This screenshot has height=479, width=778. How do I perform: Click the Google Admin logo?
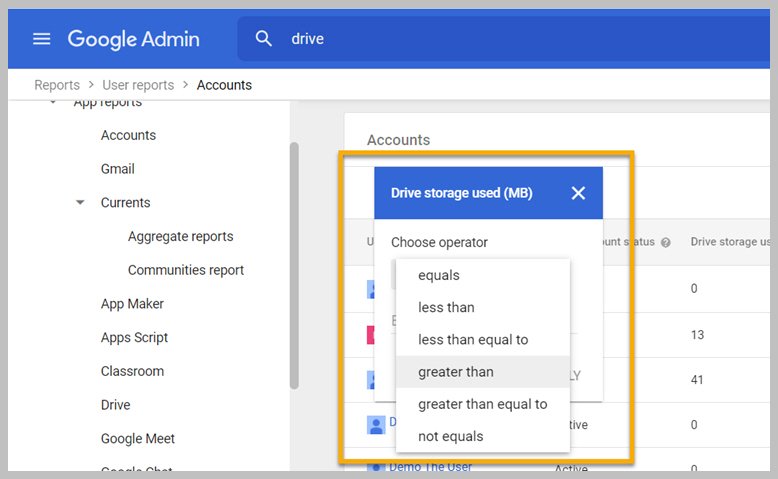click(133, 39)
